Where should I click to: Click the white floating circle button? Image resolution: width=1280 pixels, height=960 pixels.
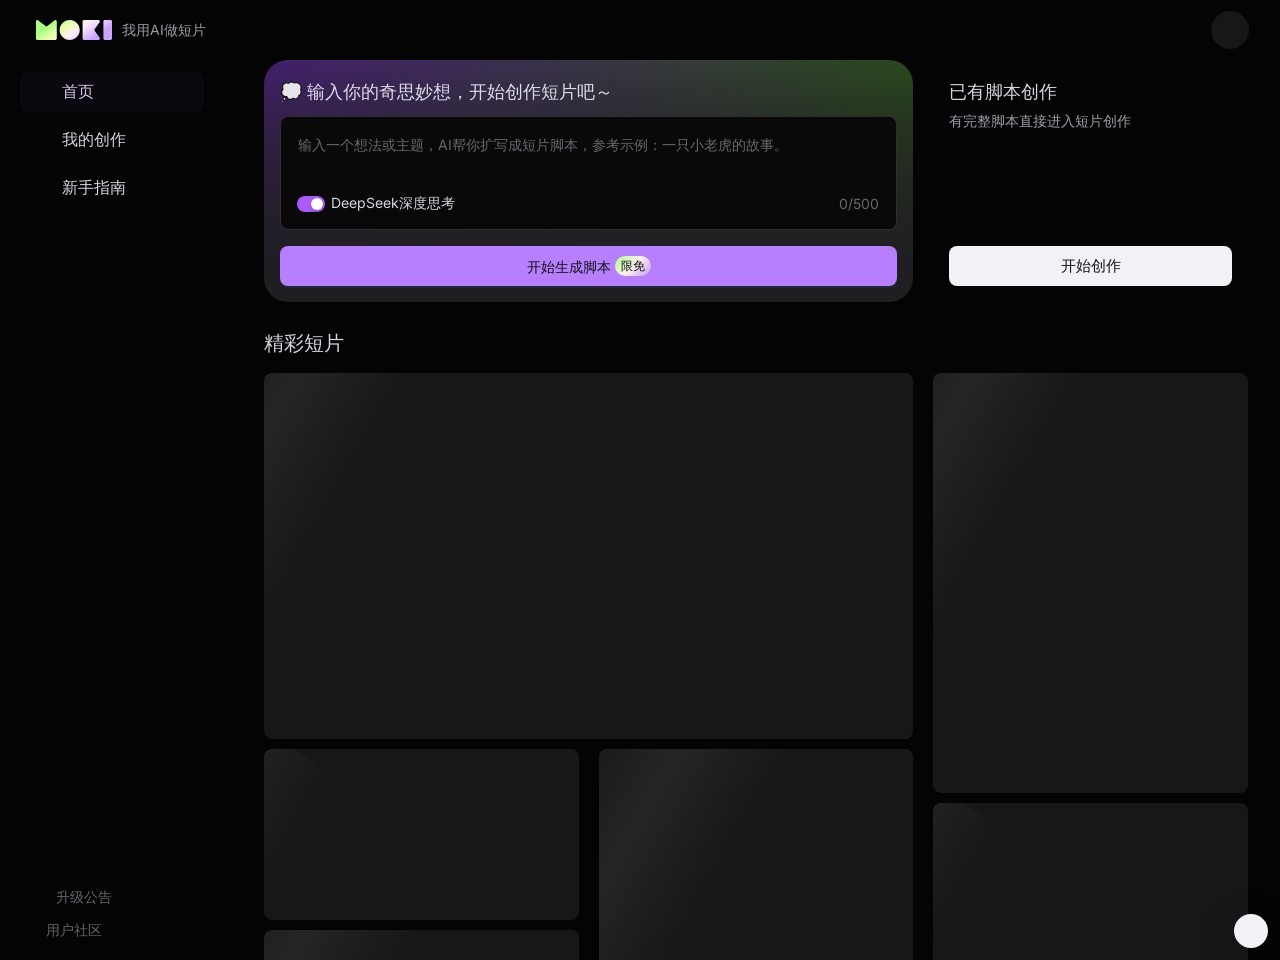click(1251, 931)
